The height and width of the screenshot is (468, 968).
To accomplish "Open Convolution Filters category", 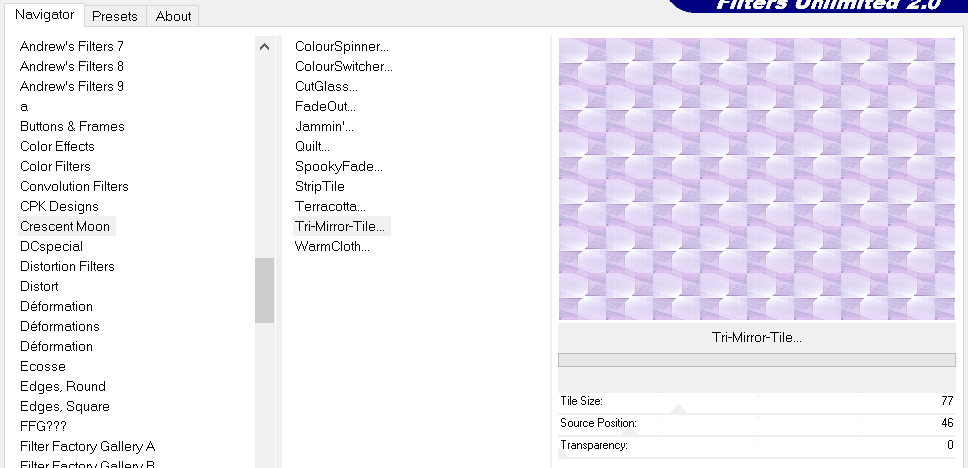I will [74, 186].
